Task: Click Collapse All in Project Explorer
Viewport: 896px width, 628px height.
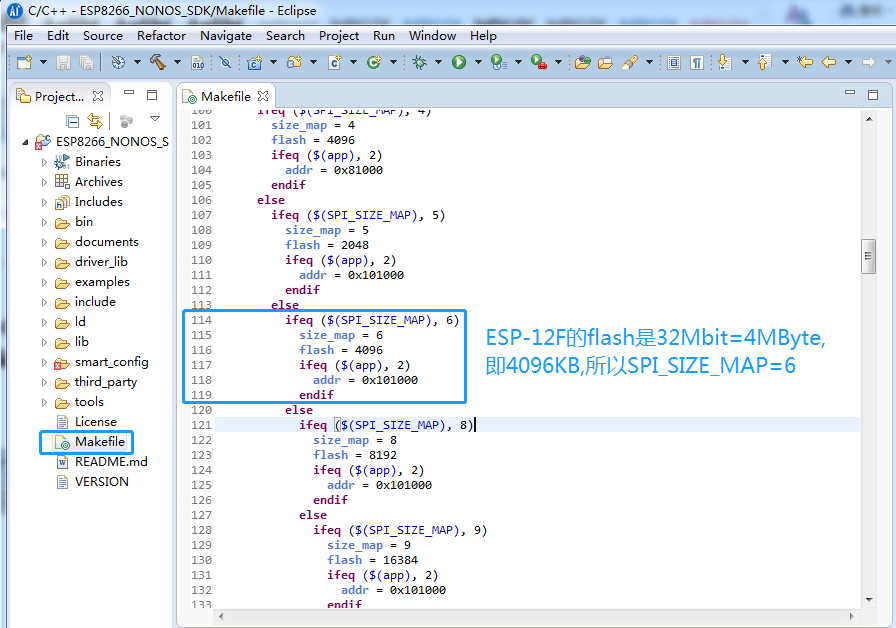Action: coord(73,121)
